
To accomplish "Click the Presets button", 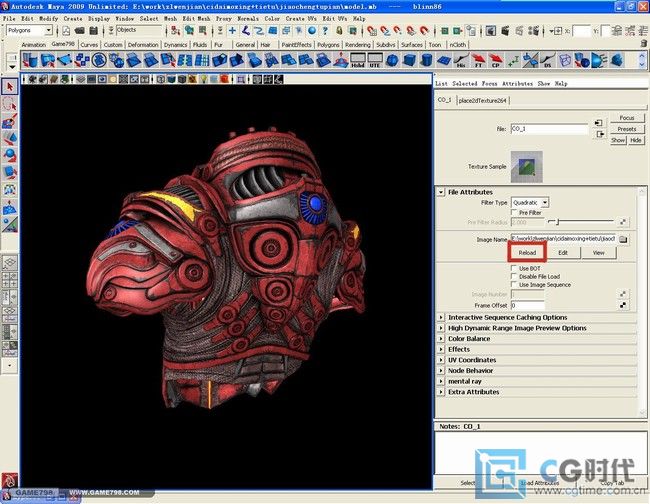I will pyautogui.click(x=626, y=129).
